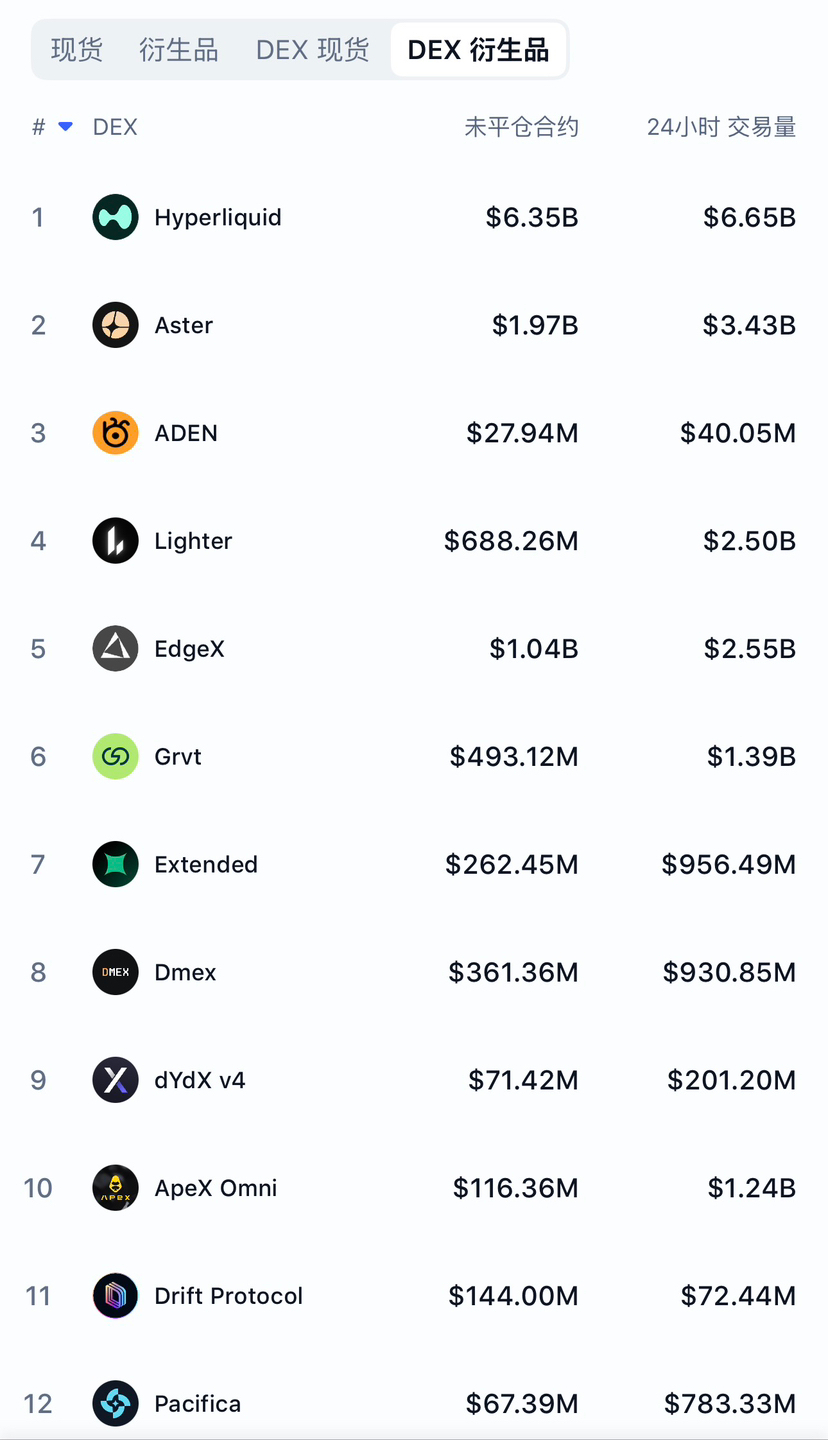Click the orange ADEN logo icon
828x1440 pixels.
point(115,433)
